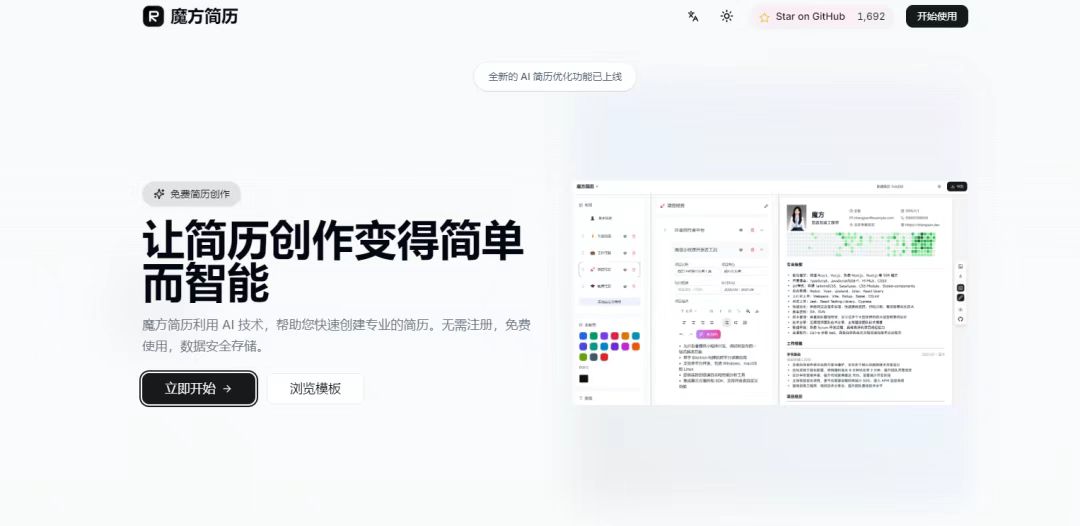Open the 全新的 AI 简历优化功能已上线 announcement pill
The image size is (1080, 526).
pos(555,76)
